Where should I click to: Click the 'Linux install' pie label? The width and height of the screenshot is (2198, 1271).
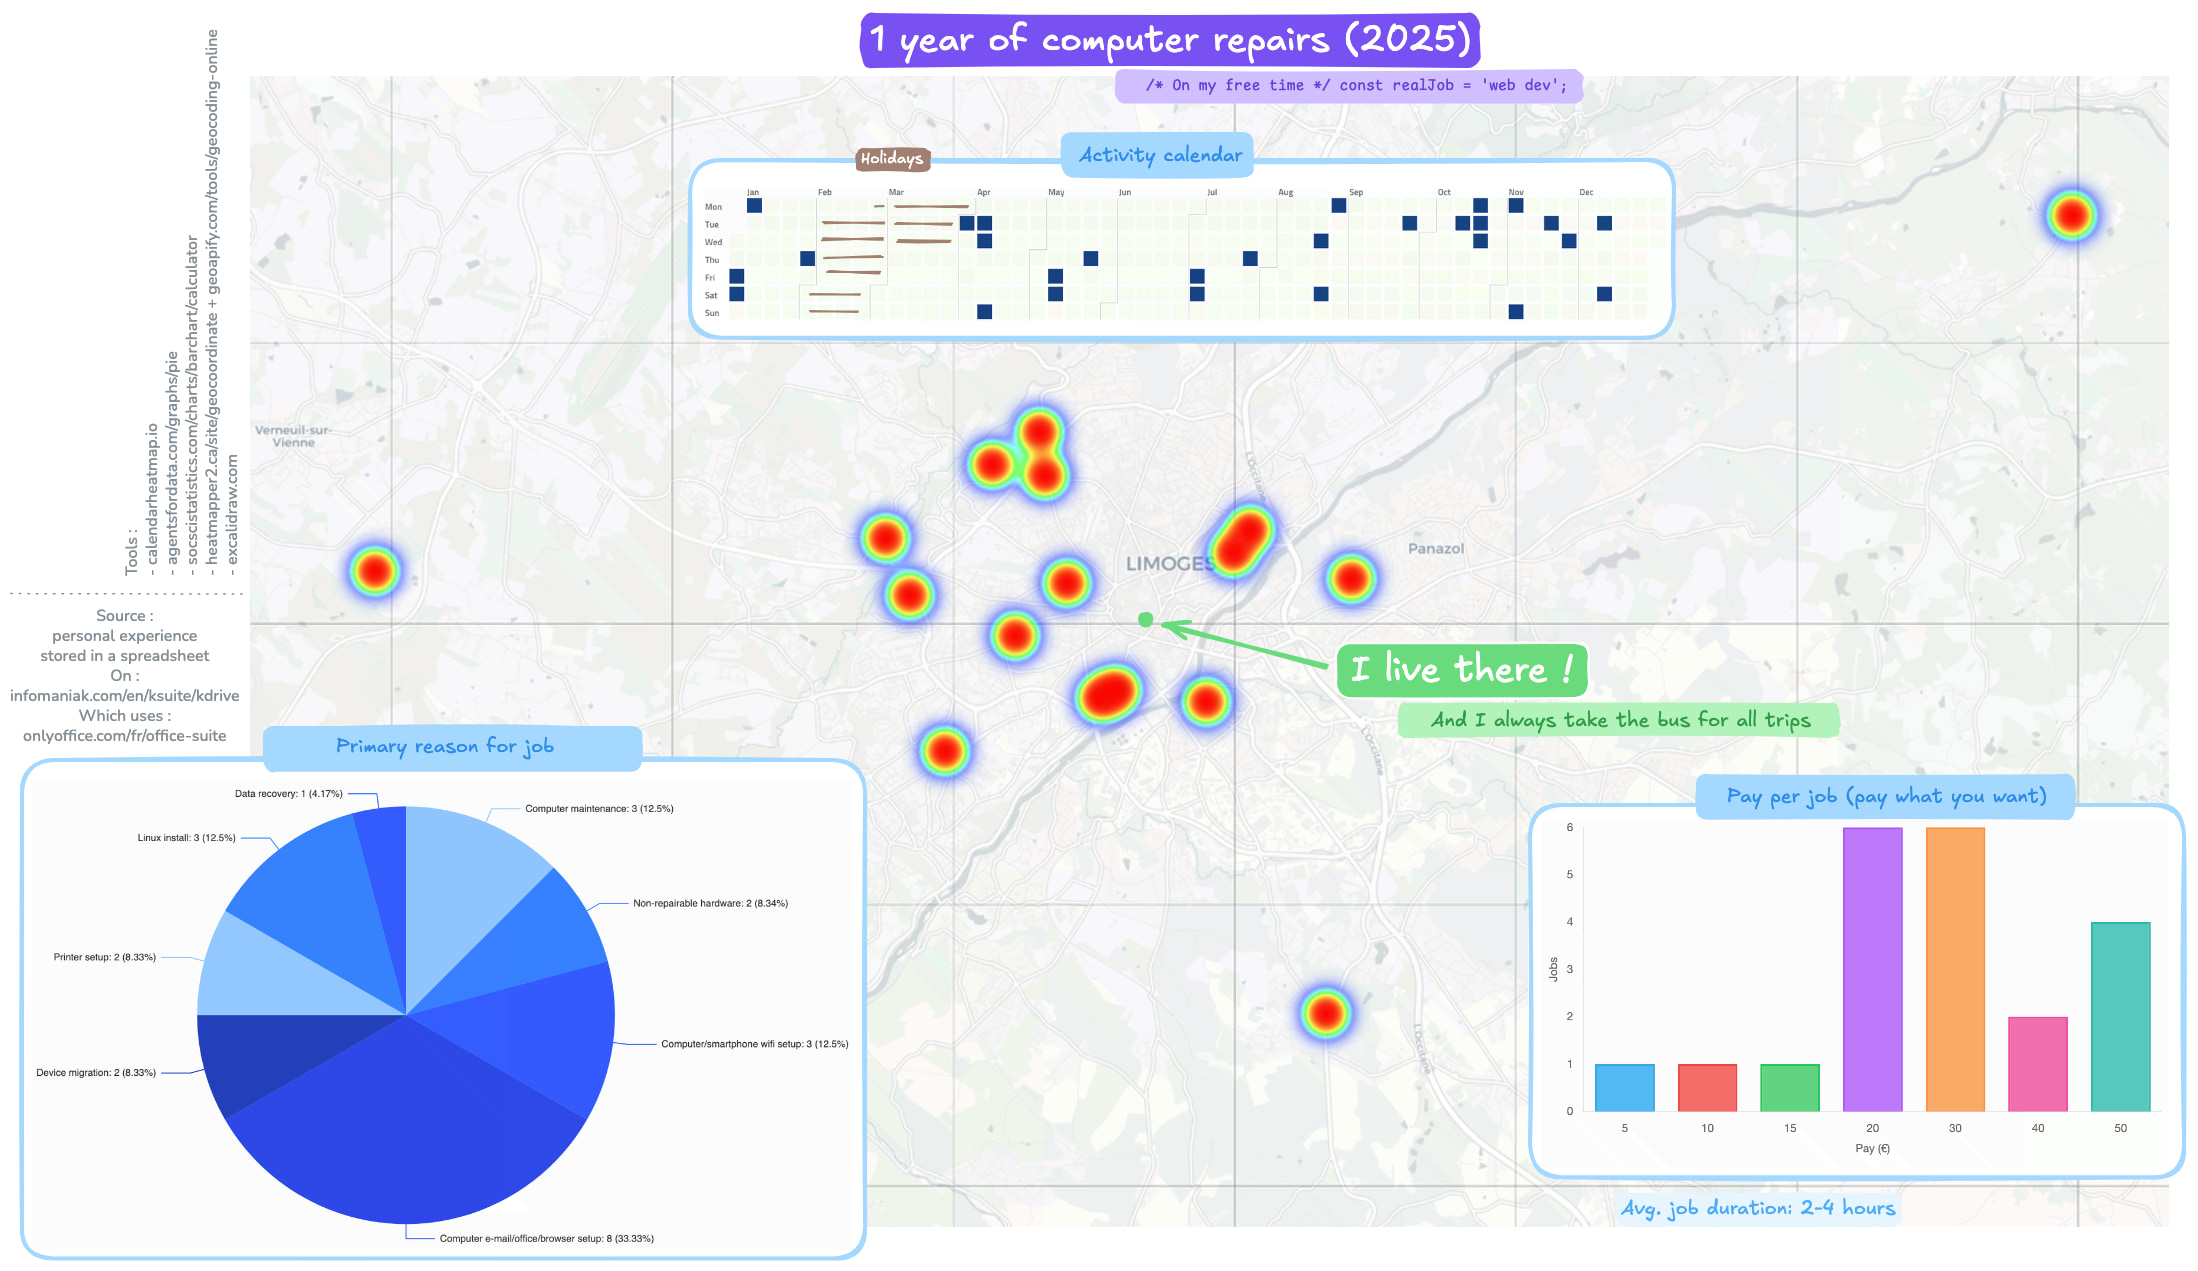click(x=186, y=838)
